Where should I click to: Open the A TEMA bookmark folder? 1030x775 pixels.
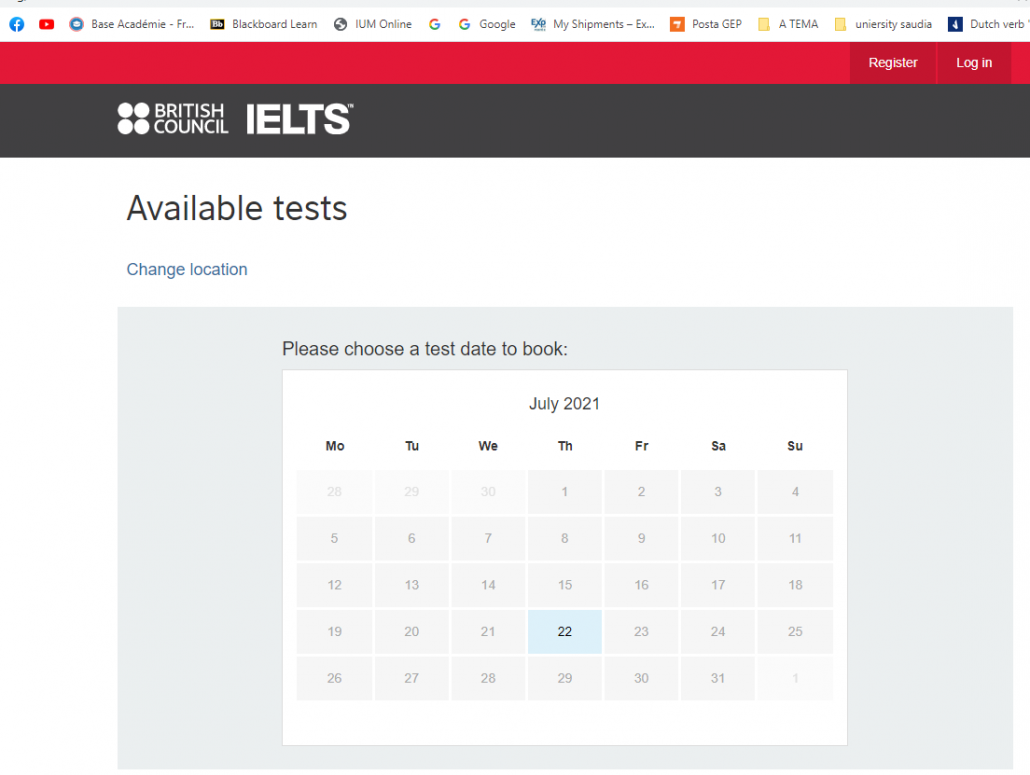click(x=788, y=24)
